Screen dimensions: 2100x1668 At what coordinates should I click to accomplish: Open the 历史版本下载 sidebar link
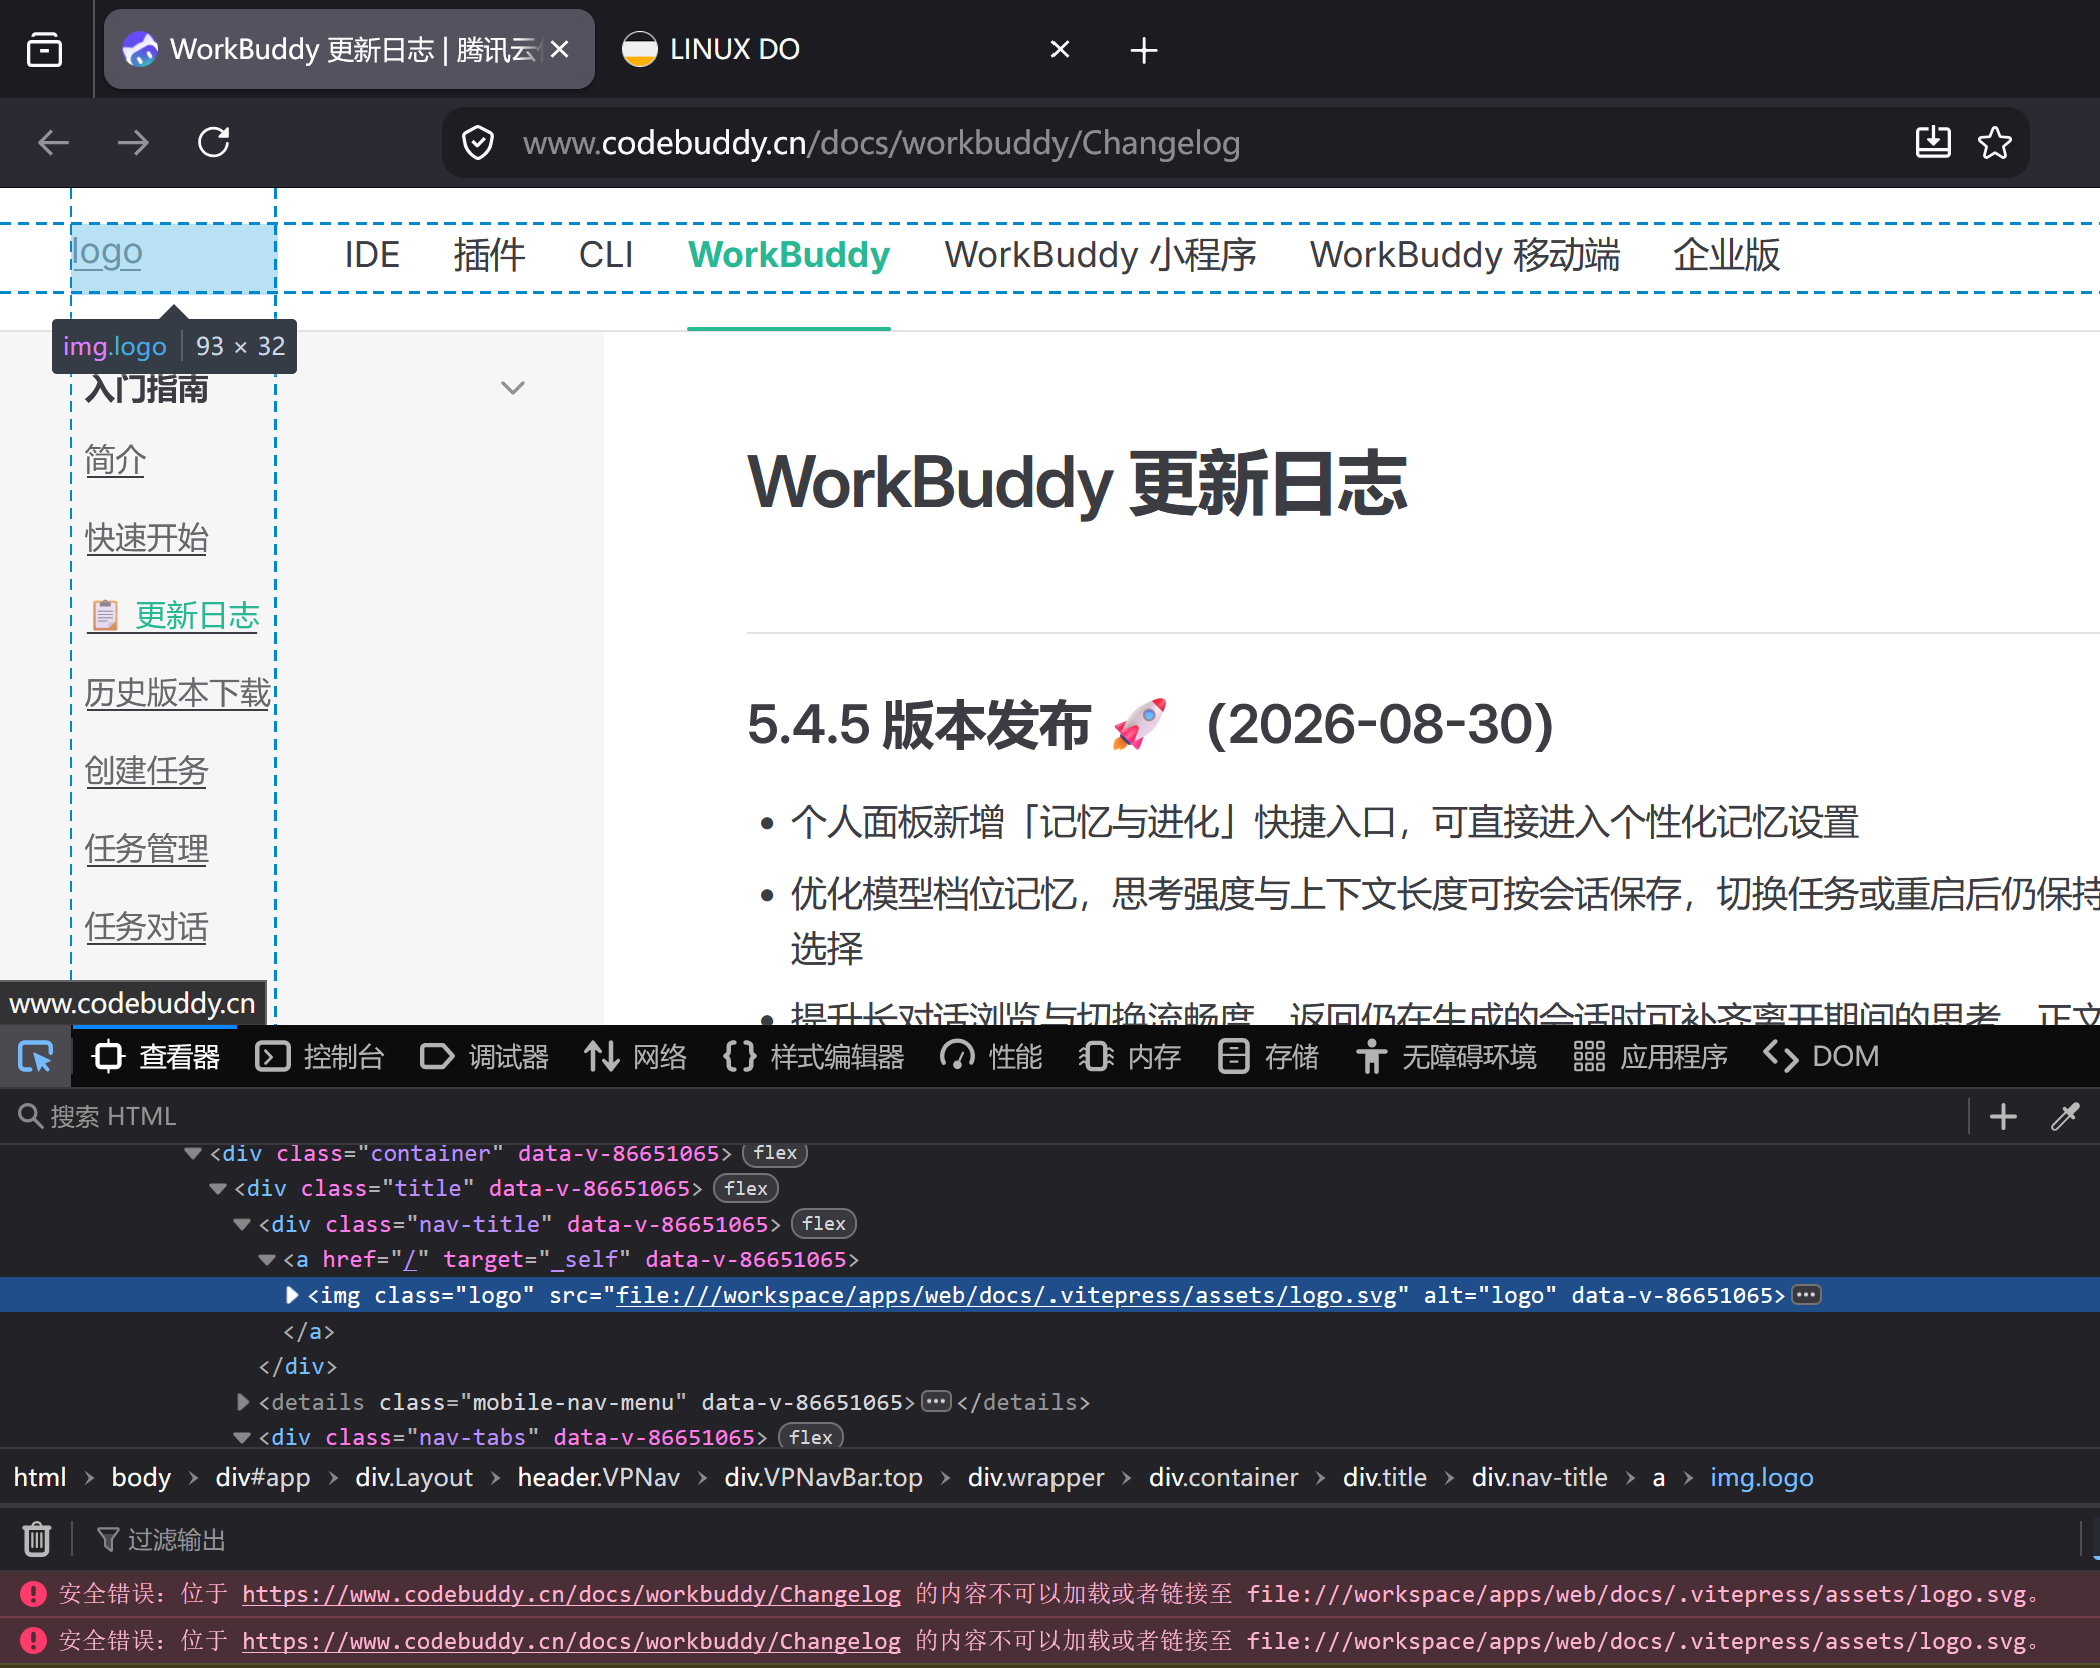(x=178, y=693)
